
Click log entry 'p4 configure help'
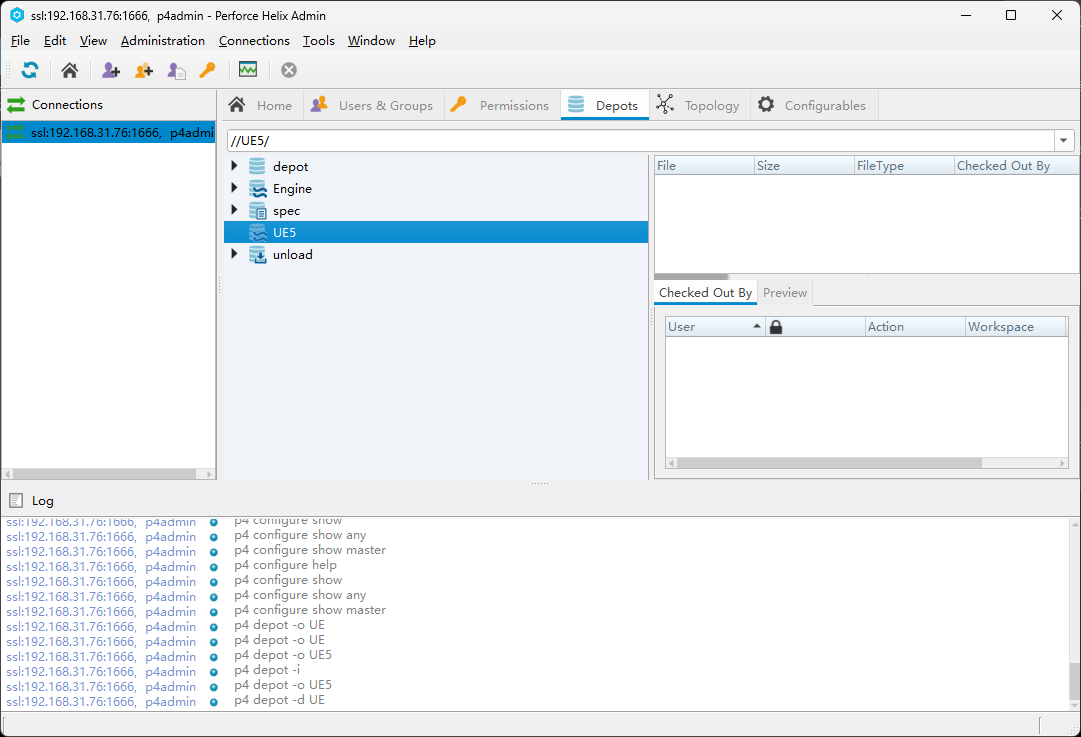pos(285,565)
